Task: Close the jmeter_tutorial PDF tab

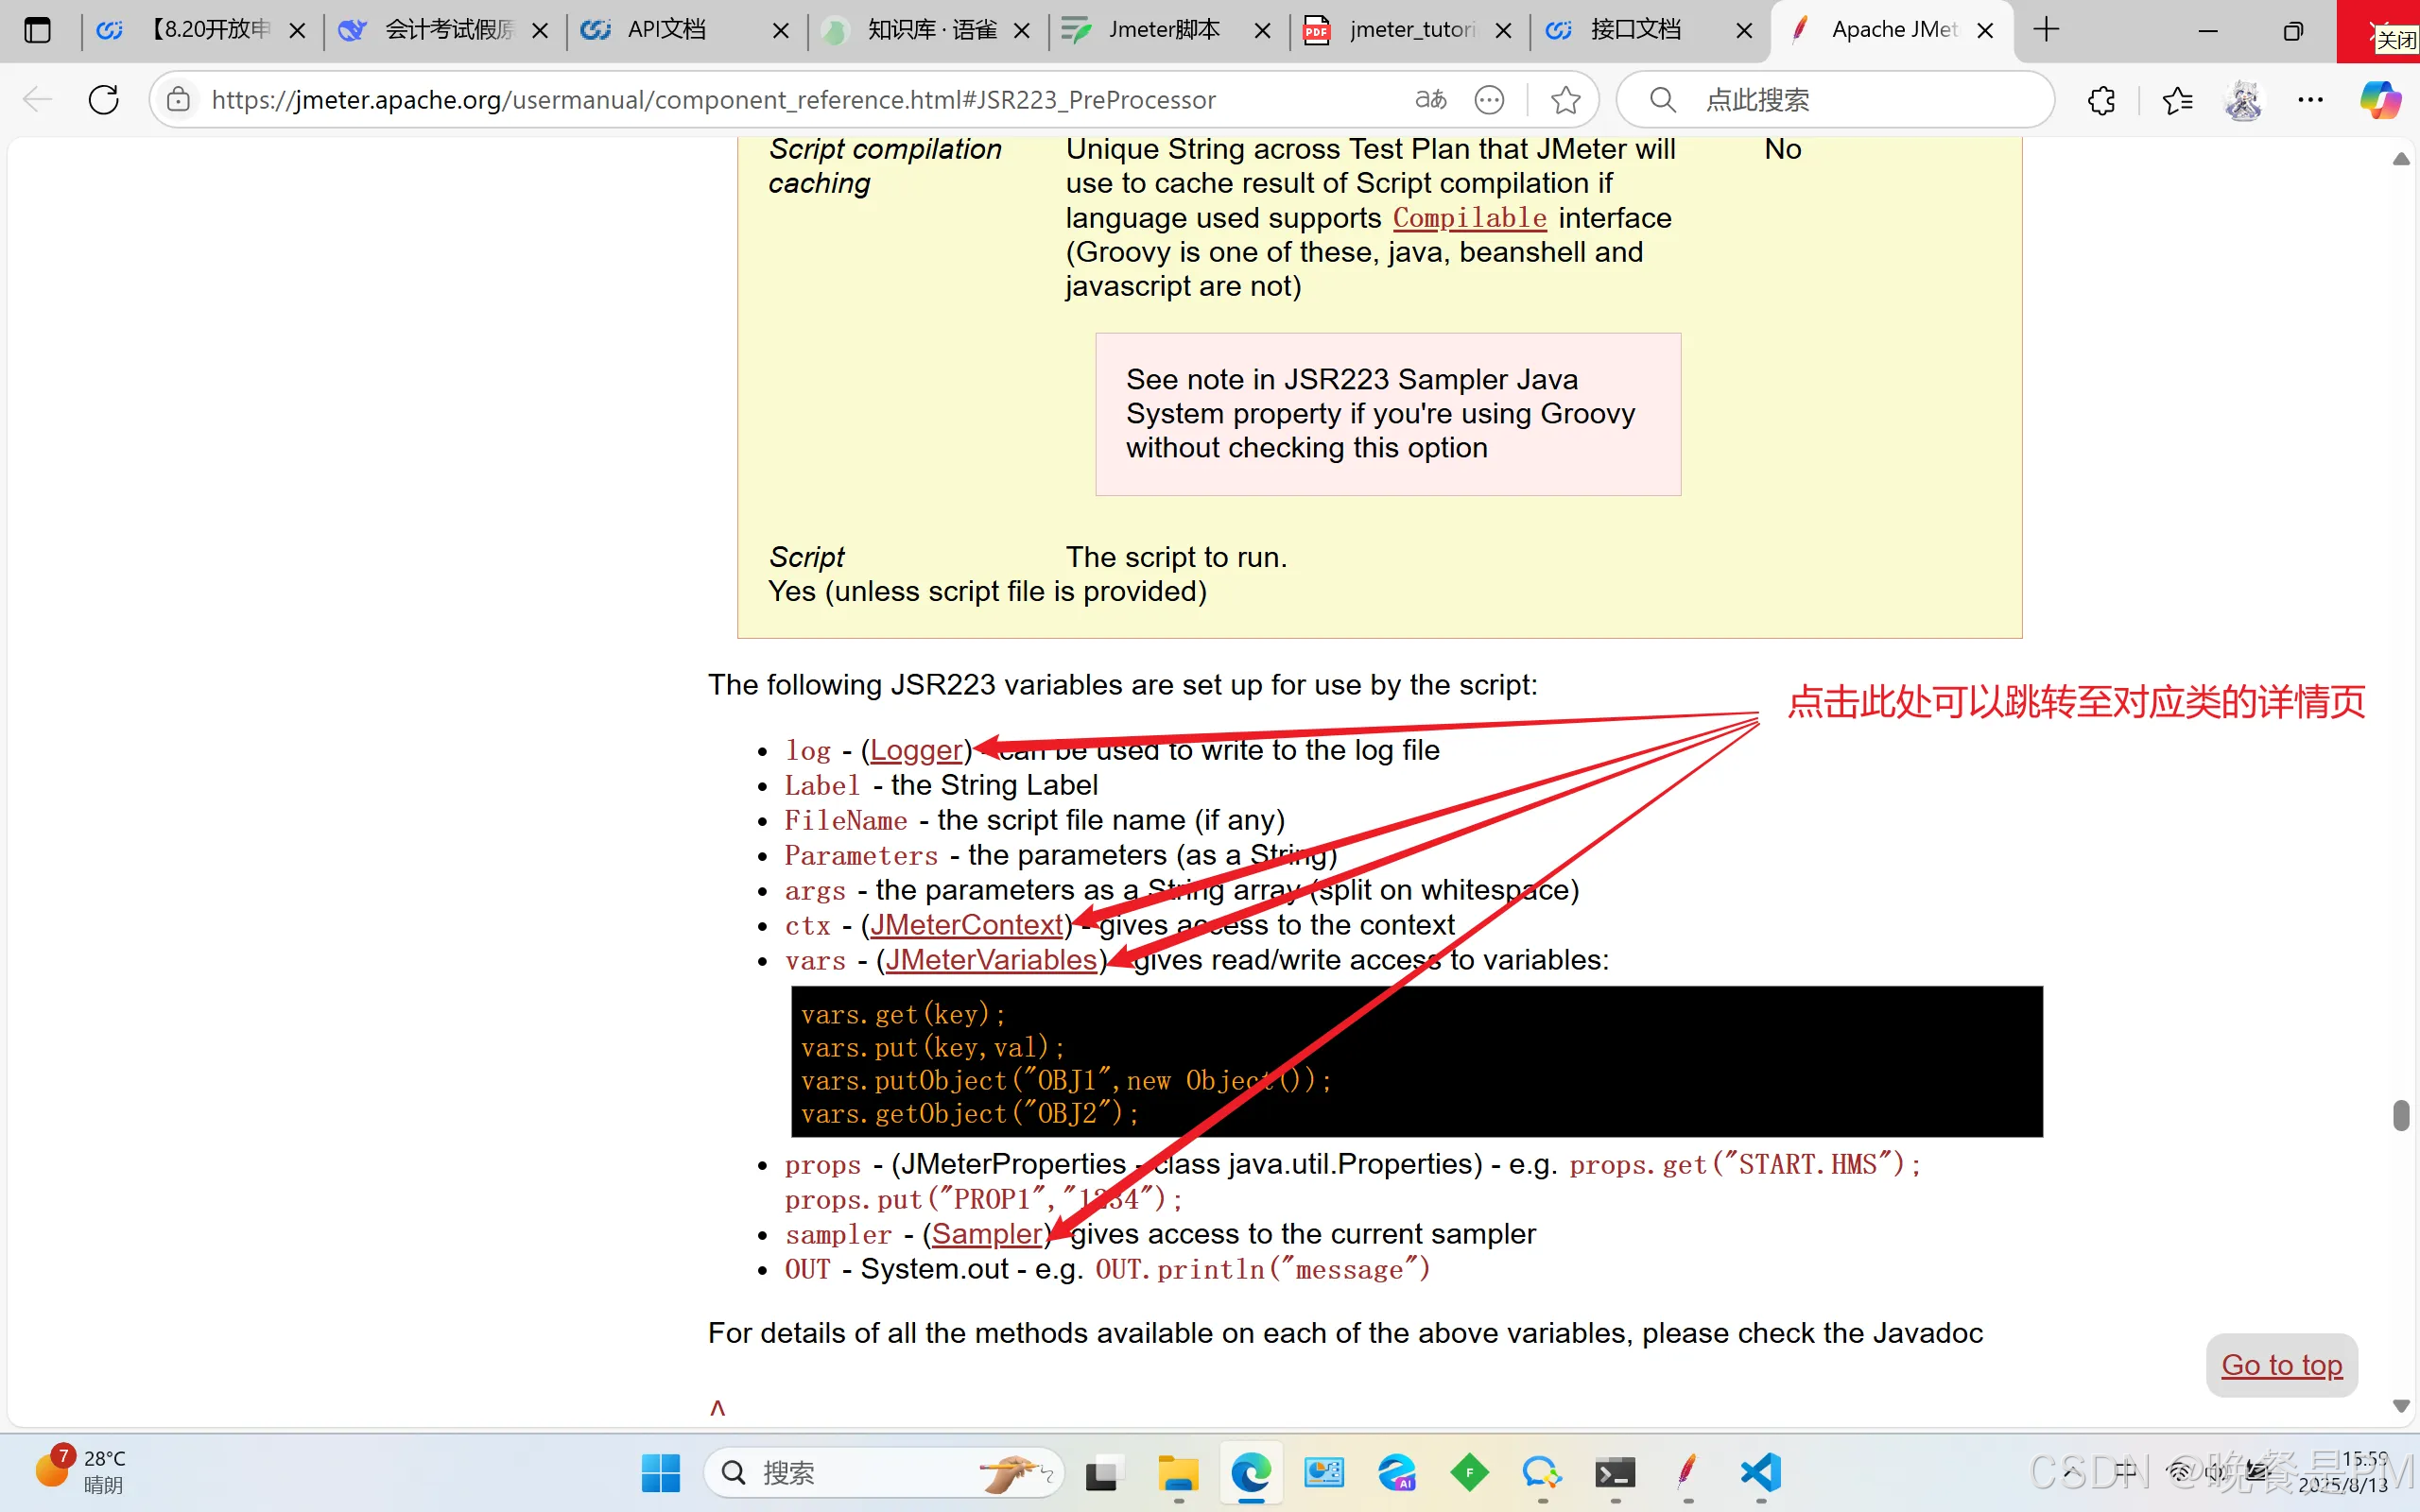Action: click(1503, 30)
